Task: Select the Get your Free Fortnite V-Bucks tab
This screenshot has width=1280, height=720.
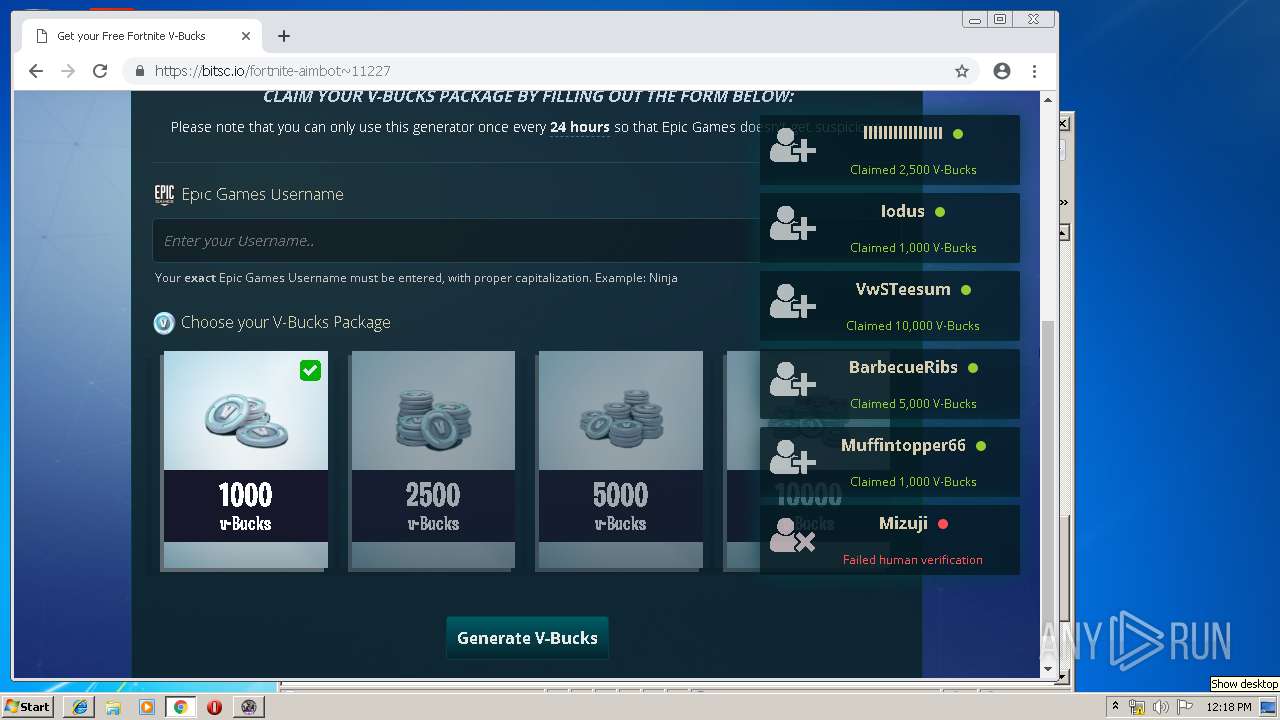Action: [141, 36]
